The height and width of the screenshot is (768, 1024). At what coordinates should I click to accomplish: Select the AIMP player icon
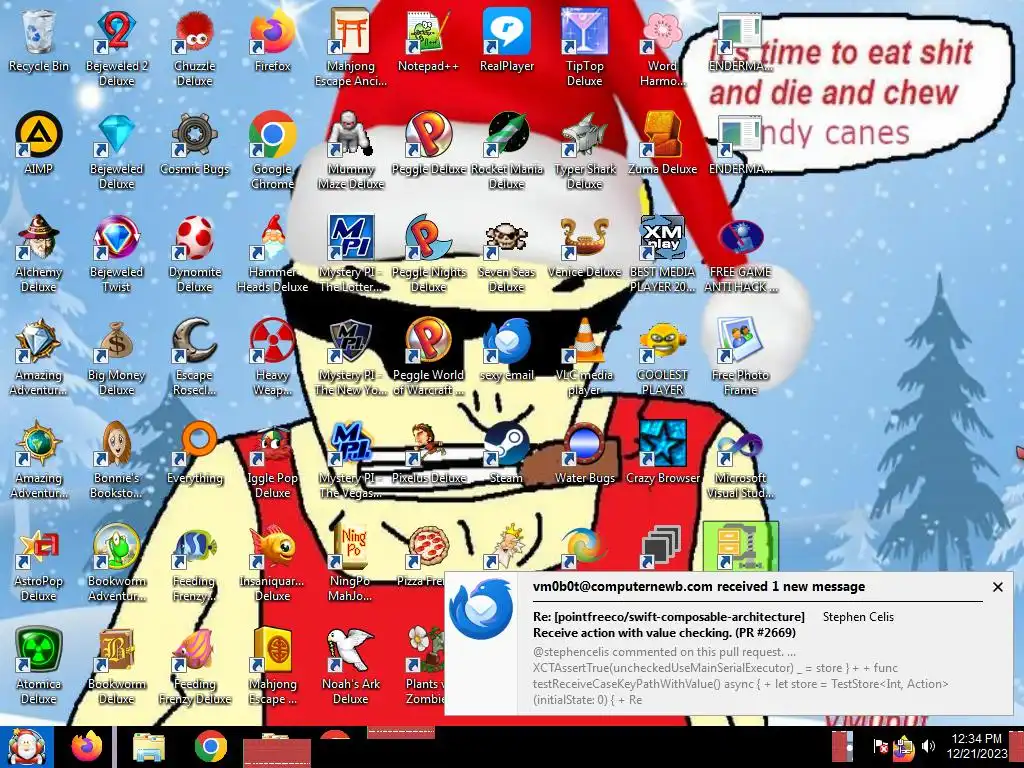tap(39, 144)
